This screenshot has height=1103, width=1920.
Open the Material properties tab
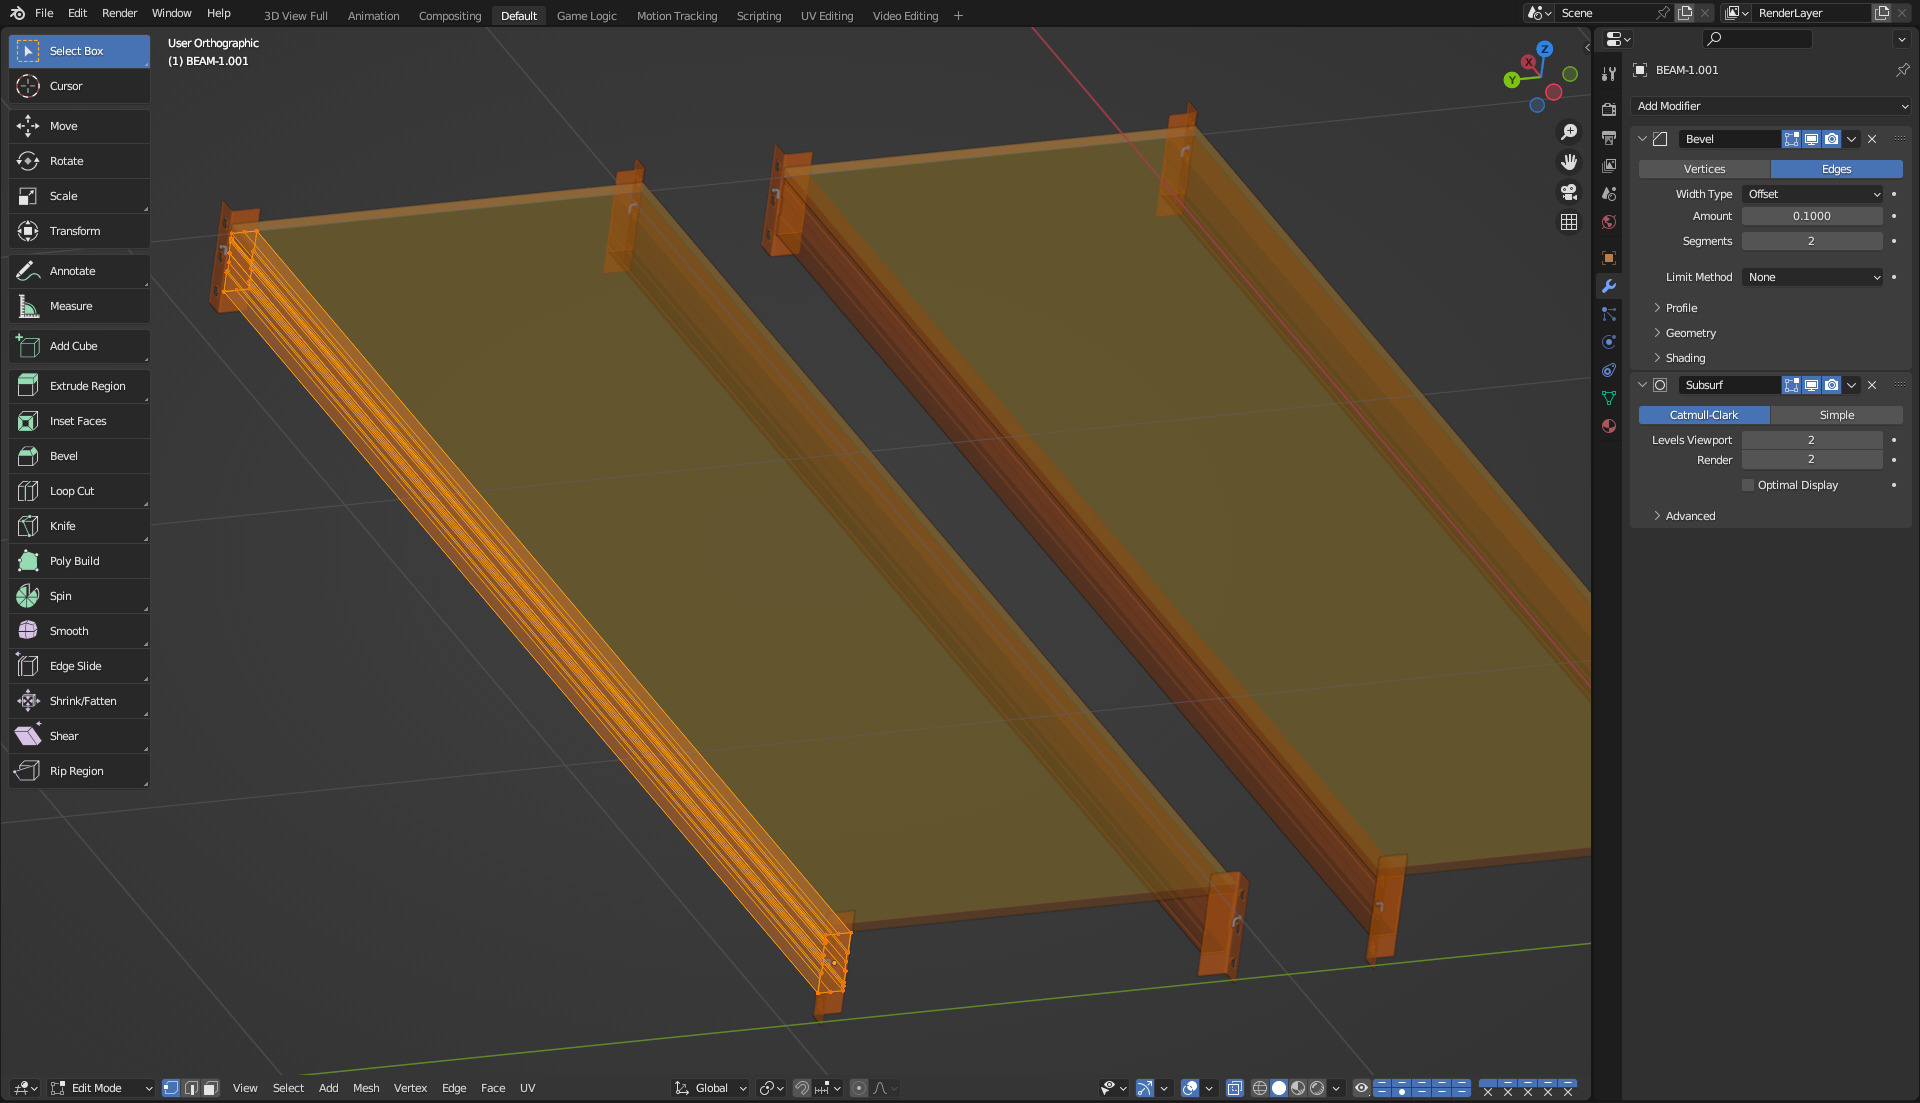tap(1609, 426)
